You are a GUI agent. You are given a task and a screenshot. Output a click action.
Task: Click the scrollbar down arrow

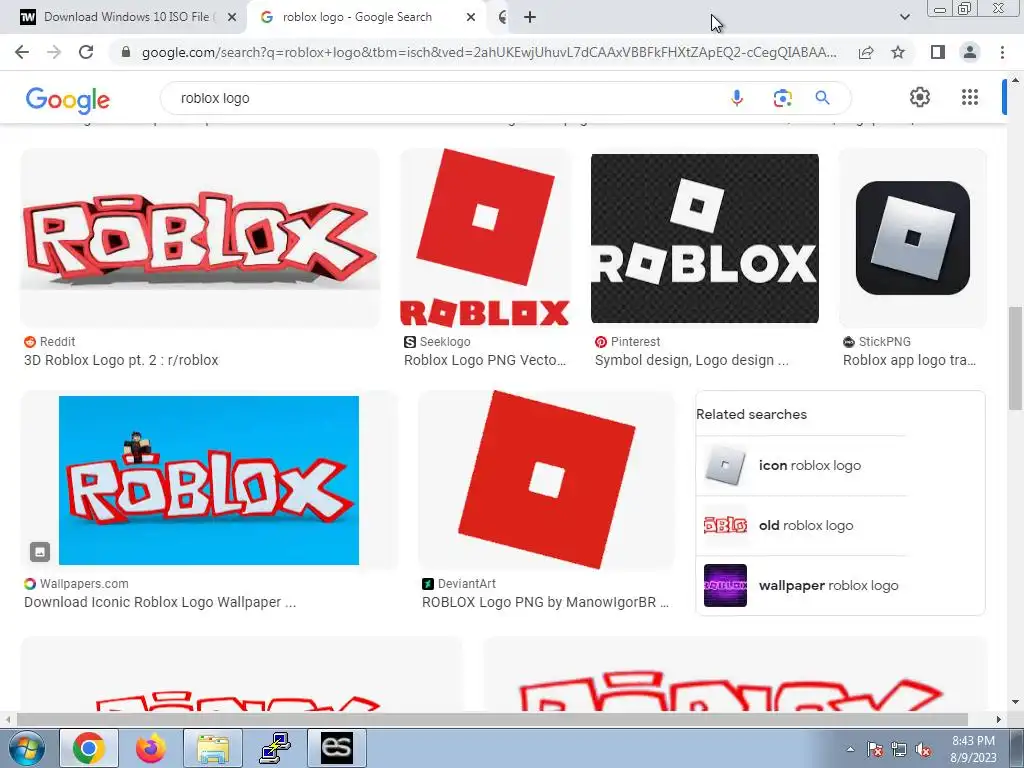[1015, 702]
